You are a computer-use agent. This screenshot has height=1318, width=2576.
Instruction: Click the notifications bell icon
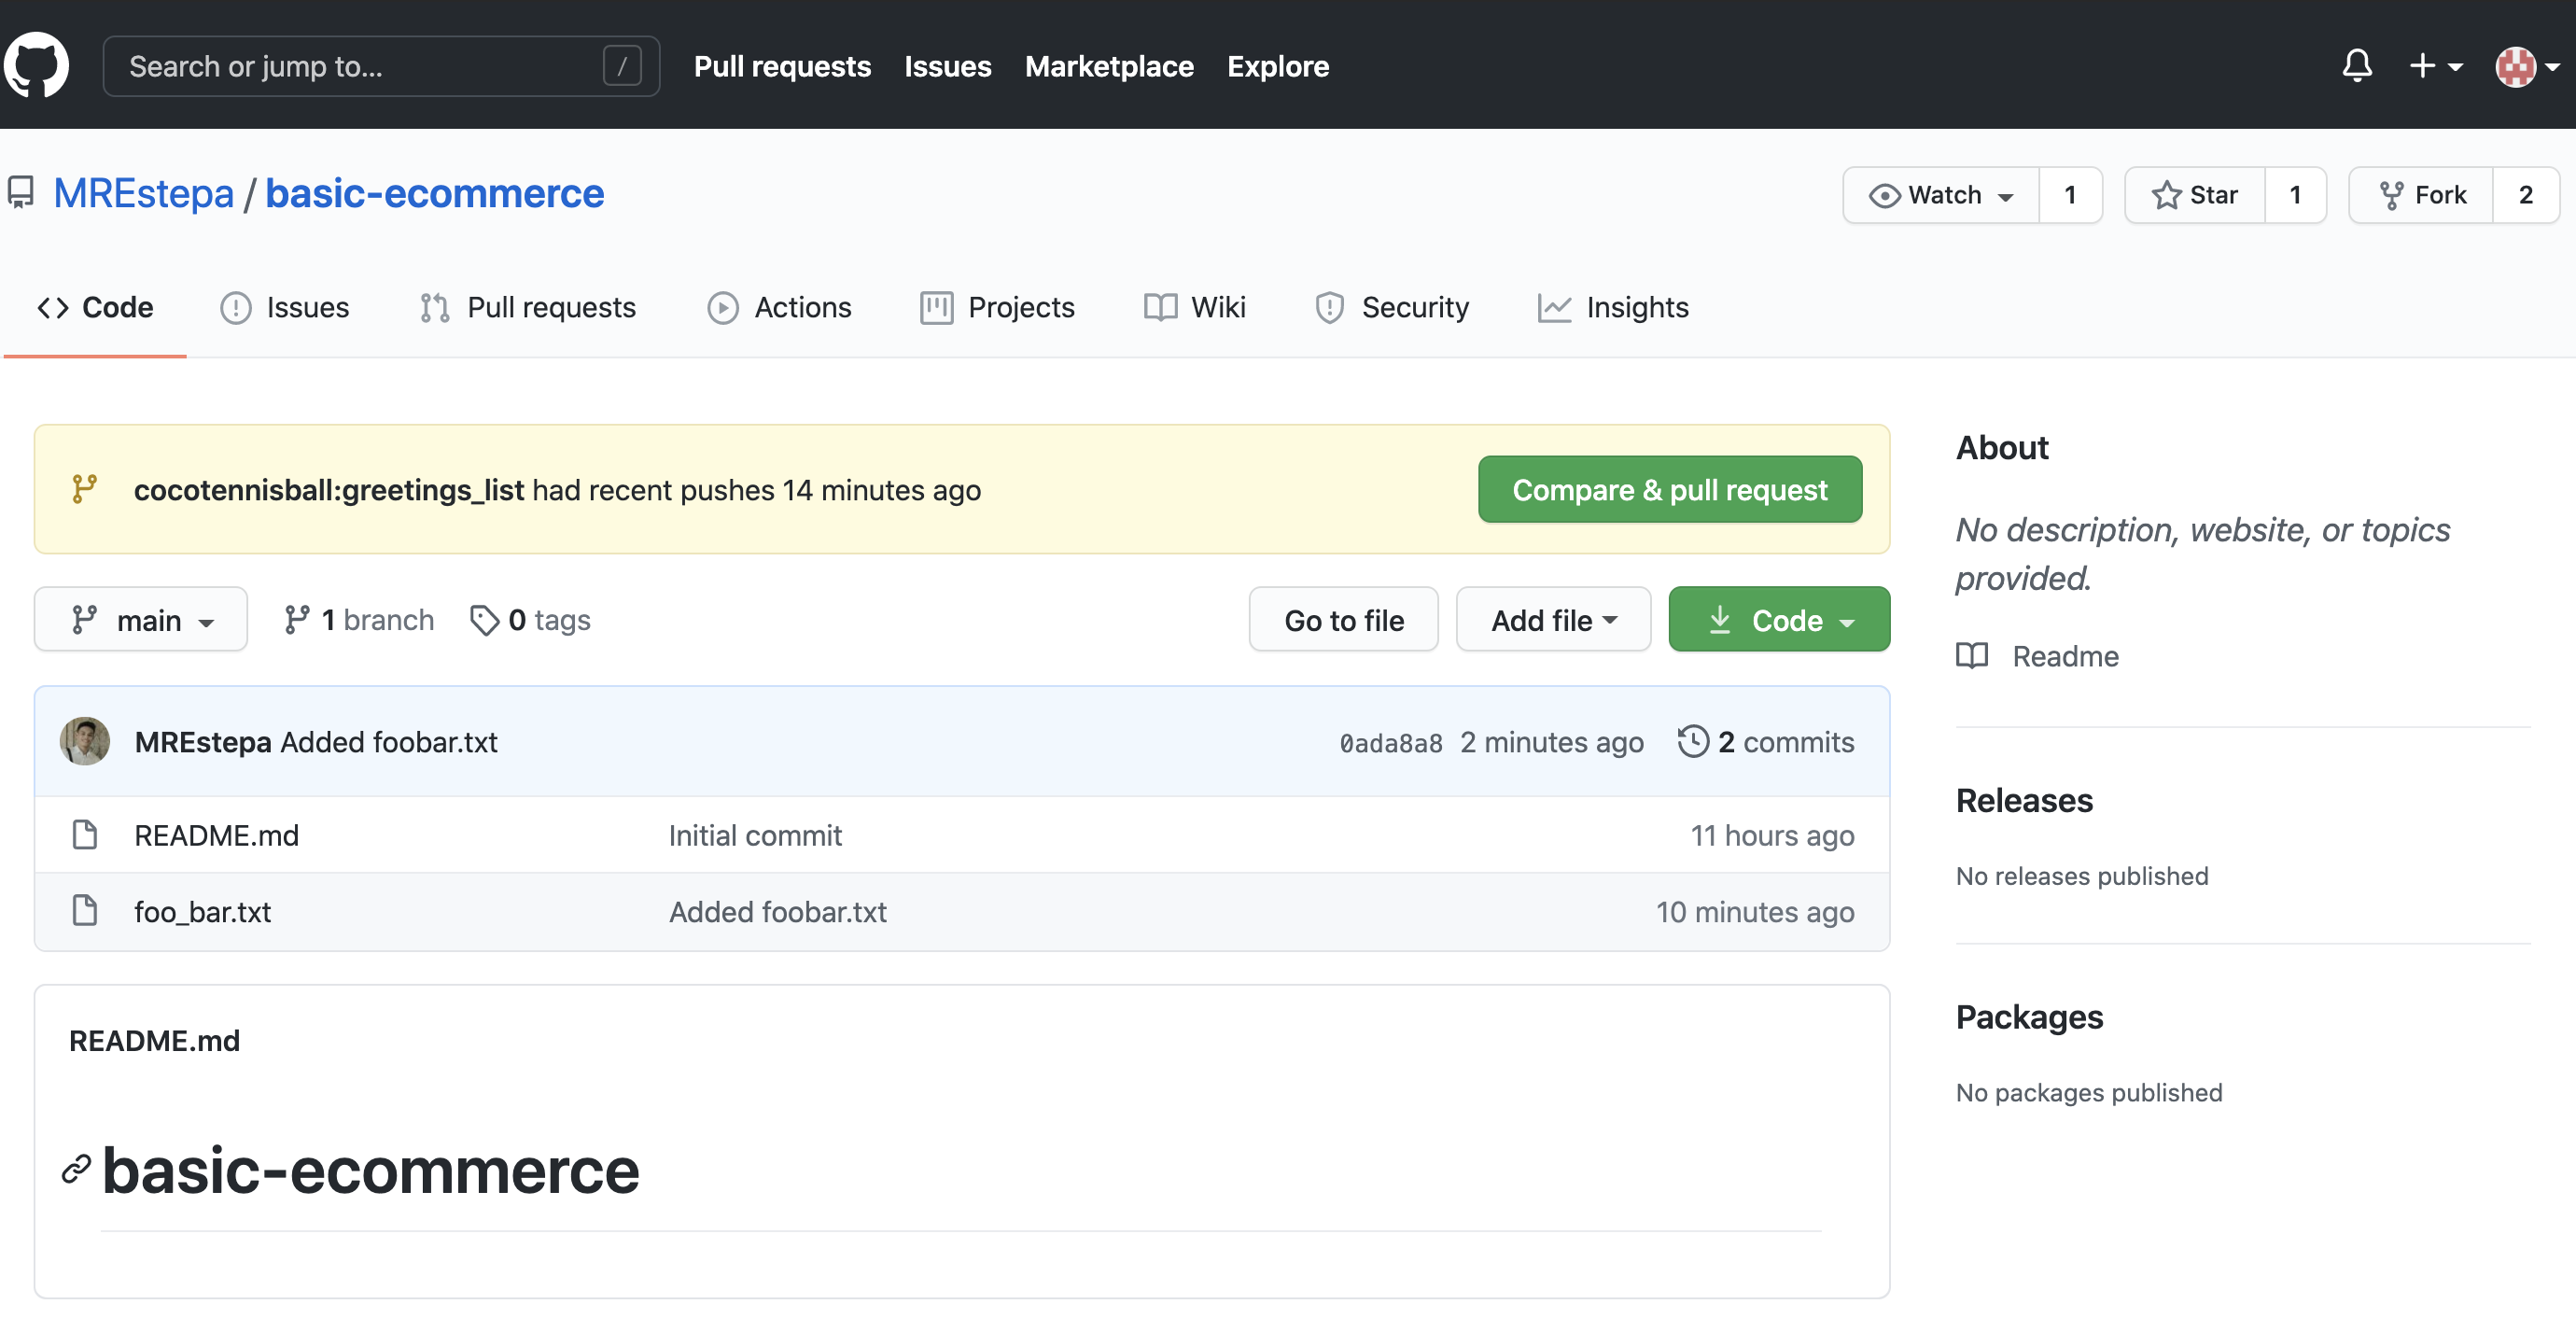pos(2357,66)
